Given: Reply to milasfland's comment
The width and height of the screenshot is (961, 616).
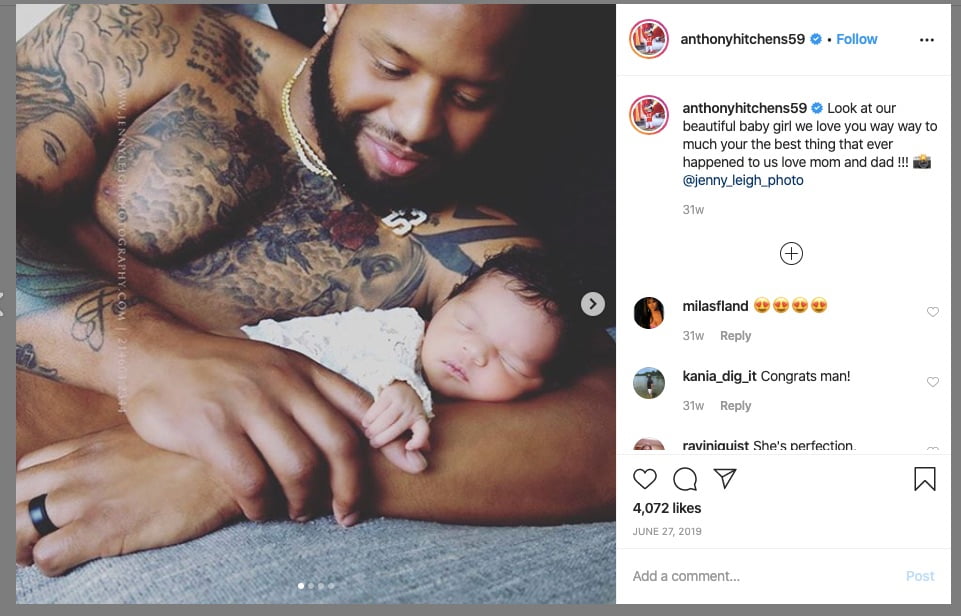Looking at the screenshot, I should [x=735, y=335].
